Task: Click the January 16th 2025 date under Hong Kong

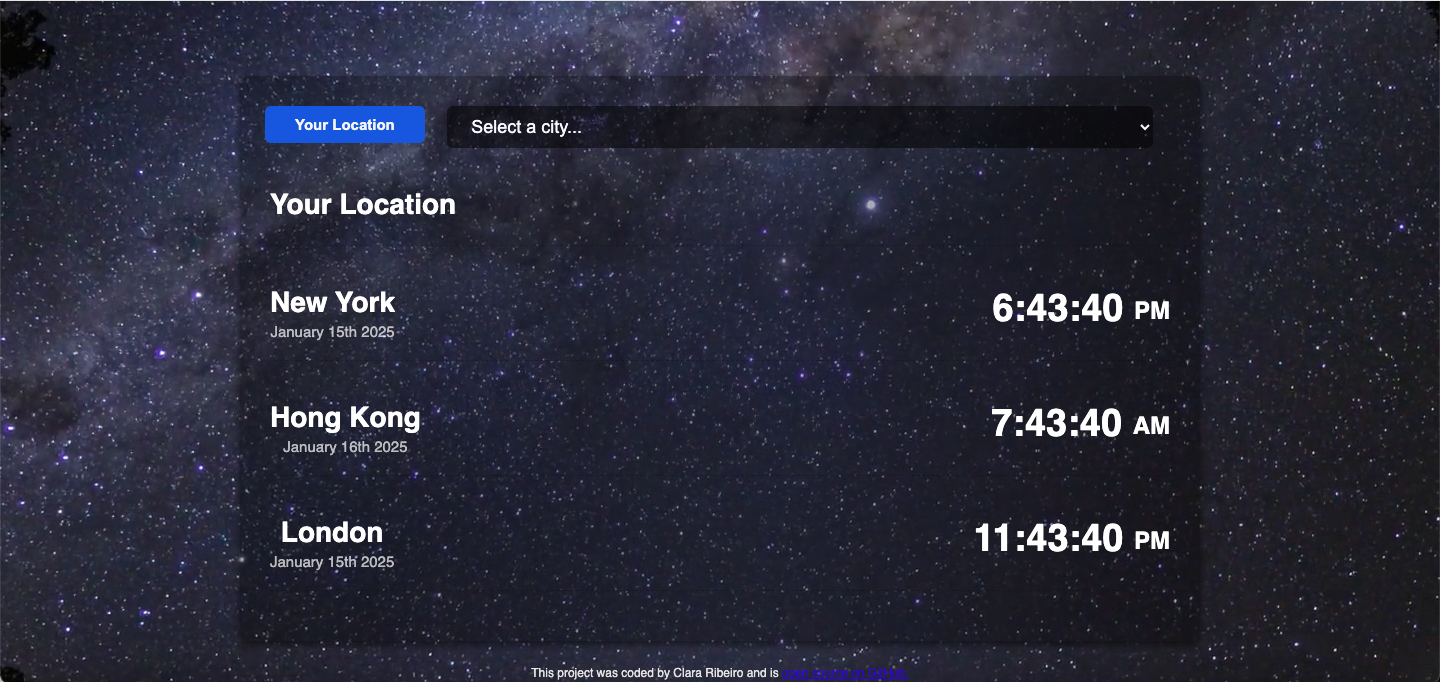Action: tap(345, 446)
